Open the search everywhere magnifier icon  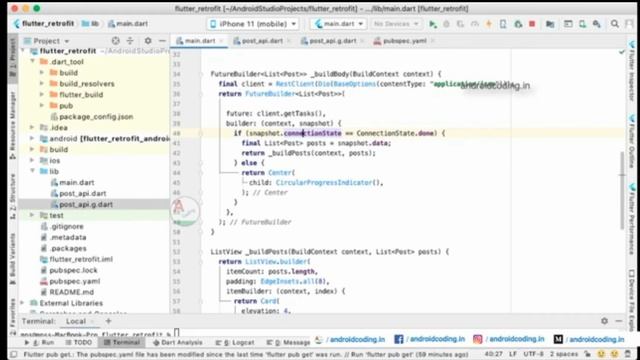point(615,24)
